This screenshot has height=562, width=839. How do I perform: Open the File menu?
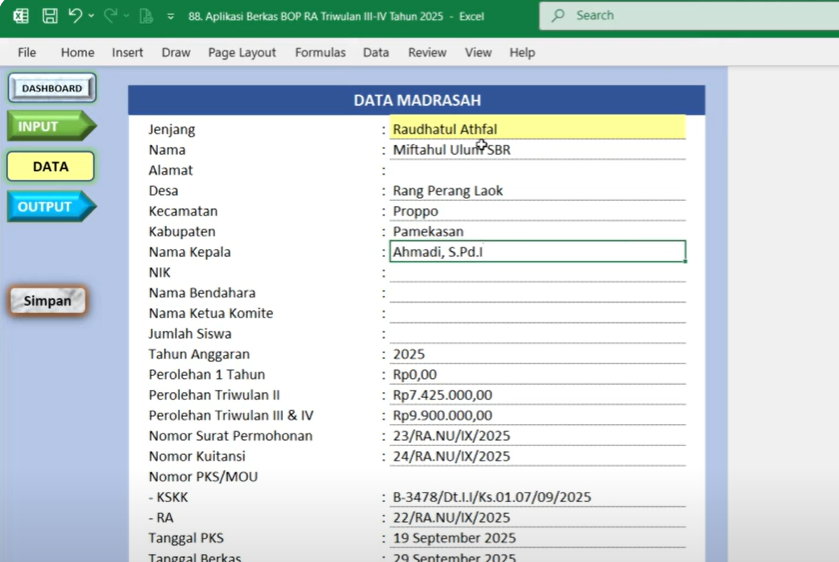27,52
